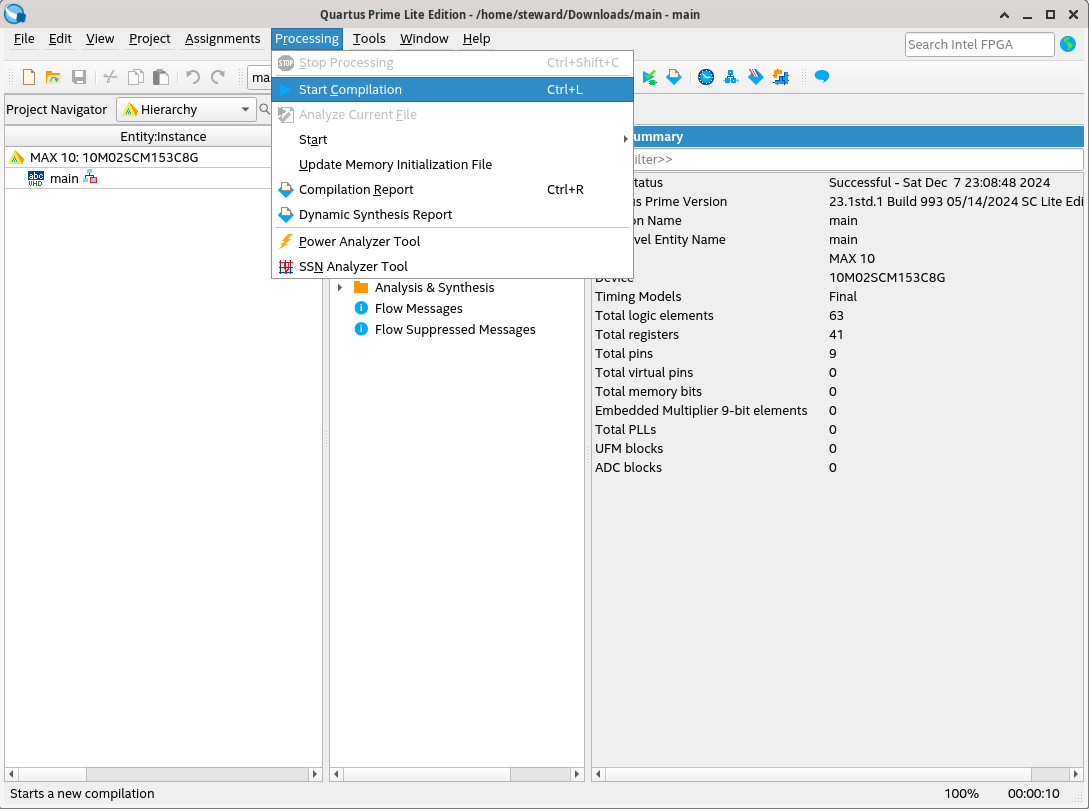
Task: Click the globe icon beside search box
Action: coord(1068,44)
